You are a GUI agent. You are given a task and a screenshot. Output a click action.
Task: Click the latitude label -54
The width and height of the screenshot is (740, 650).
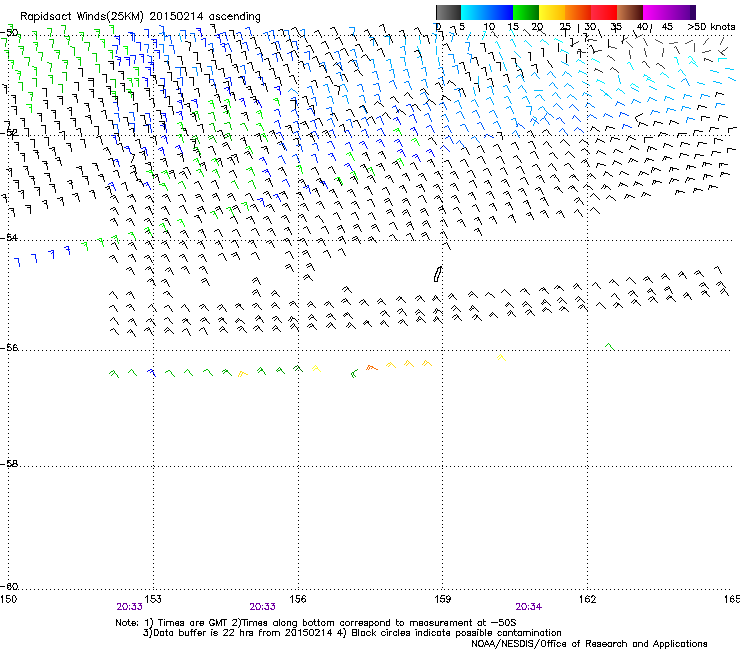(9, 237)
